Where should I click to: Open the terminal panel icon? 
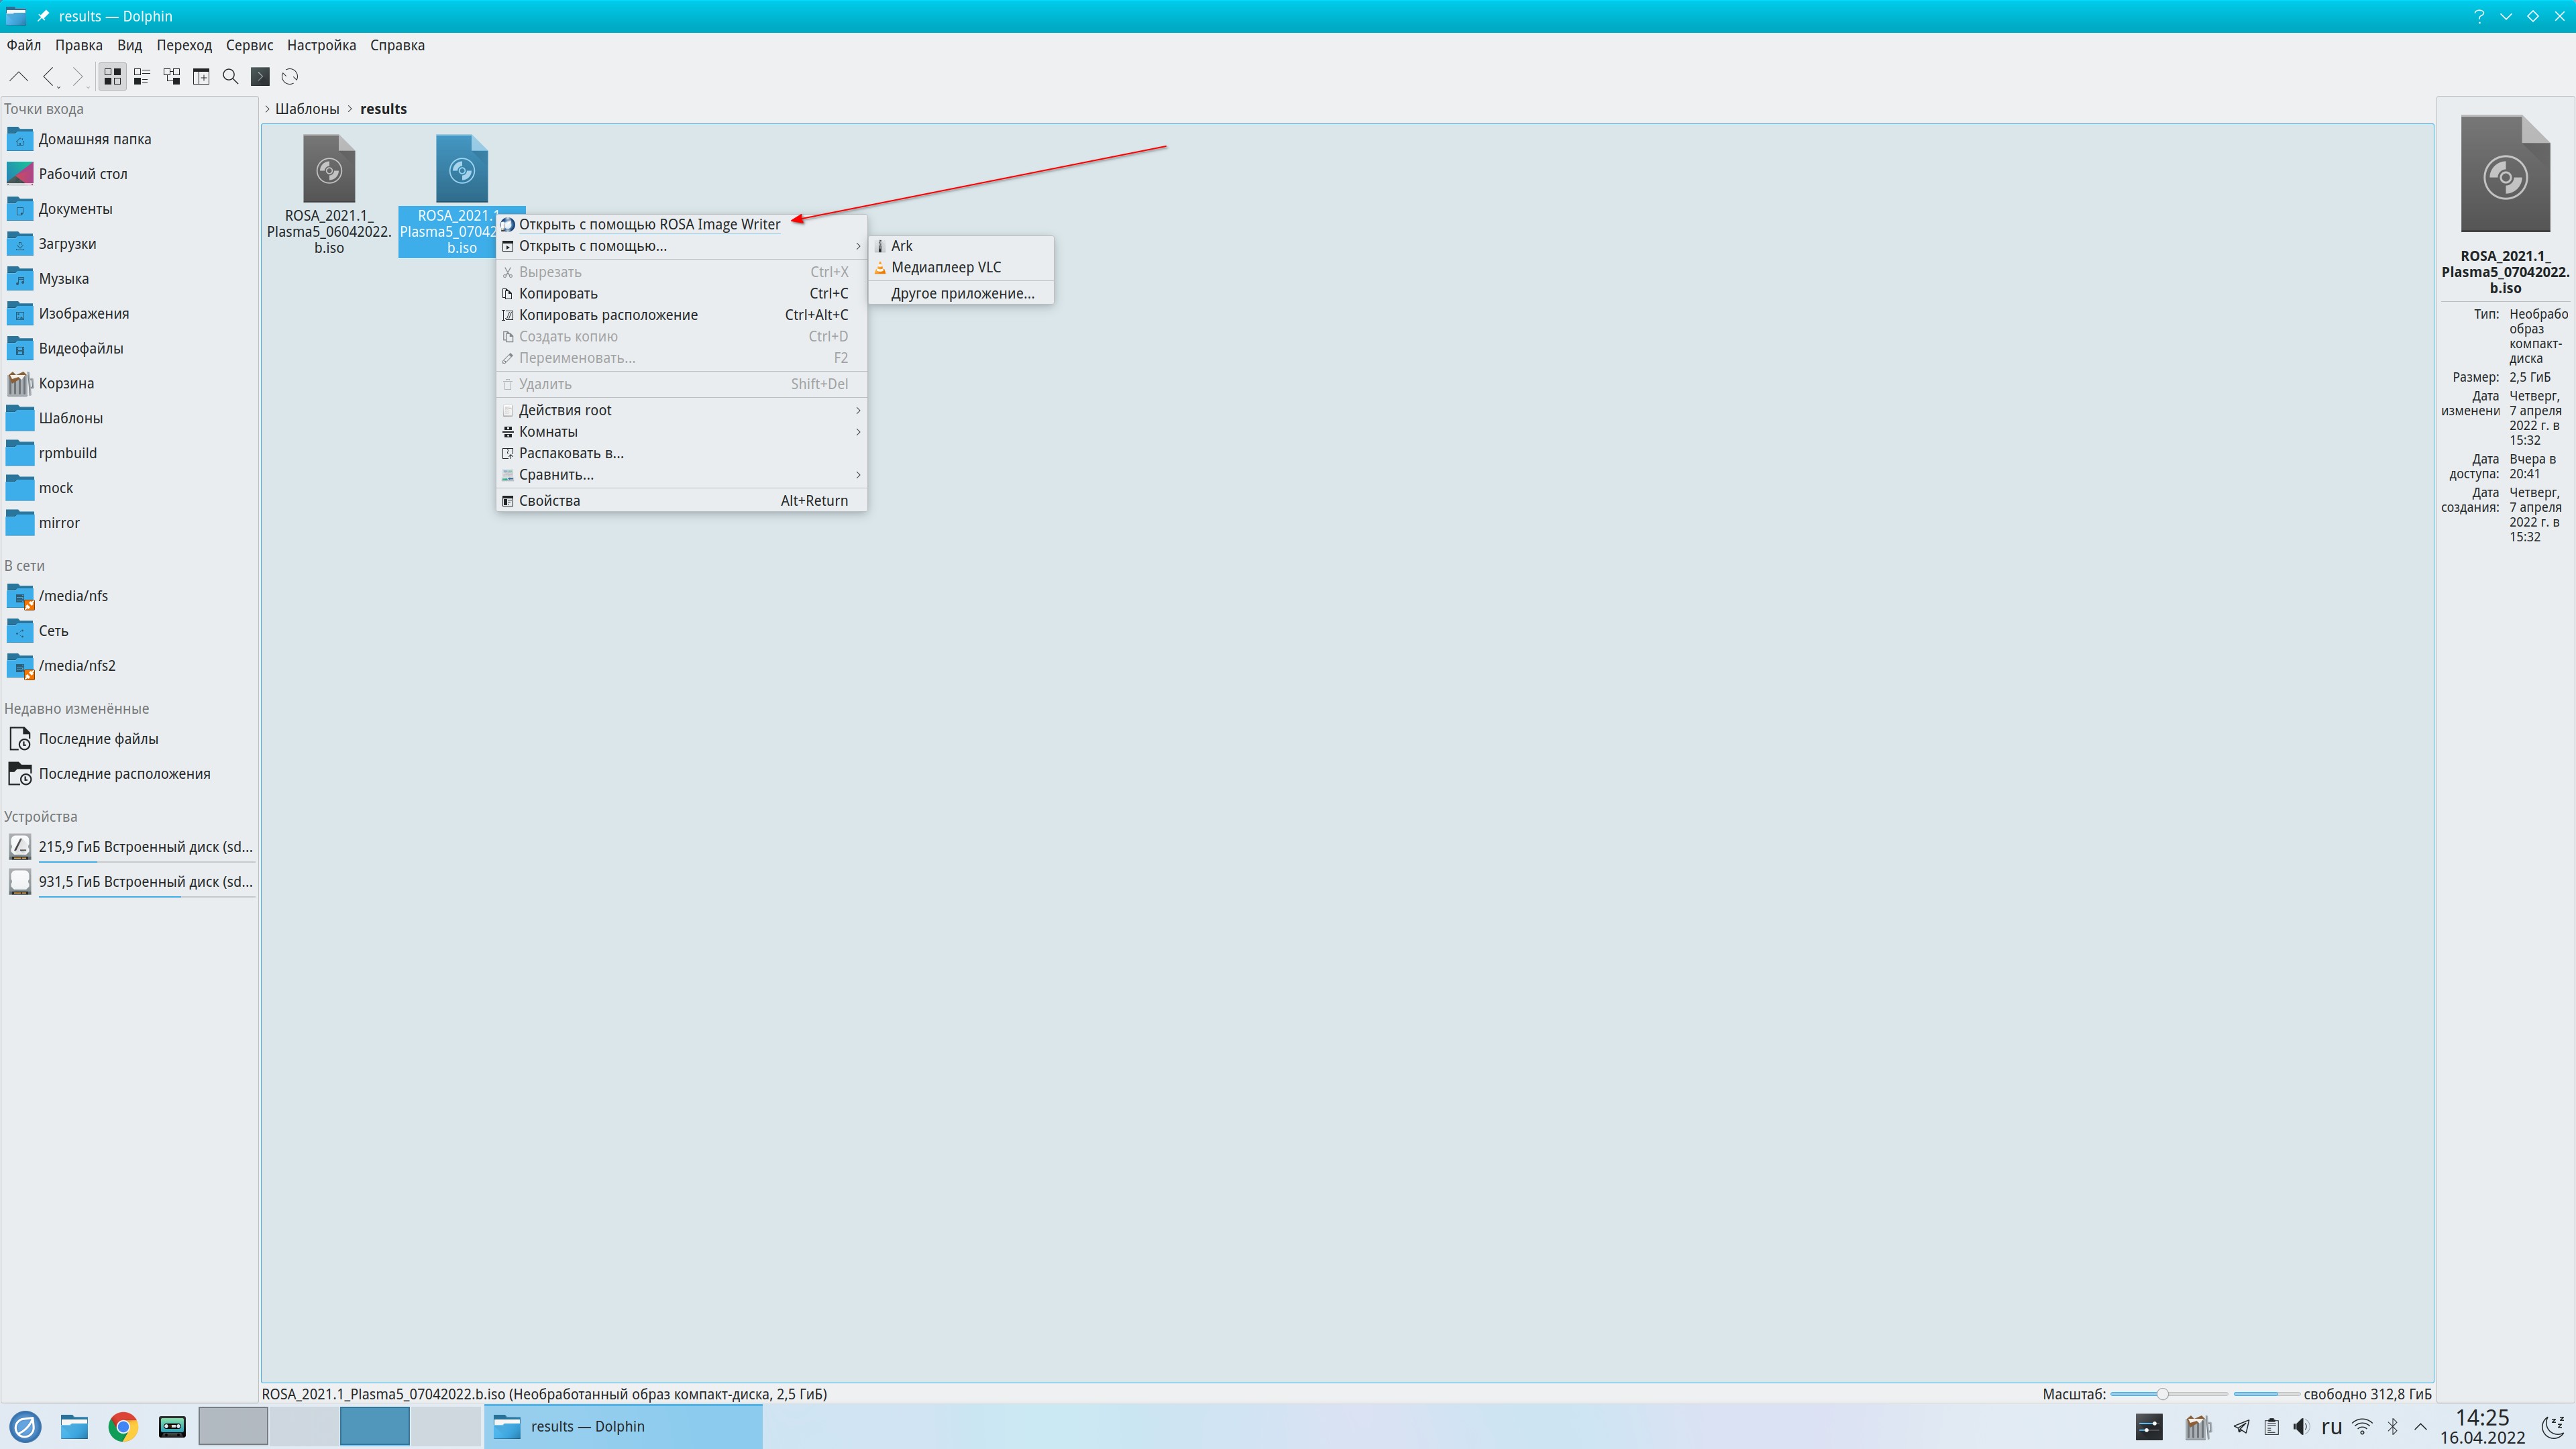pos(260,76)
